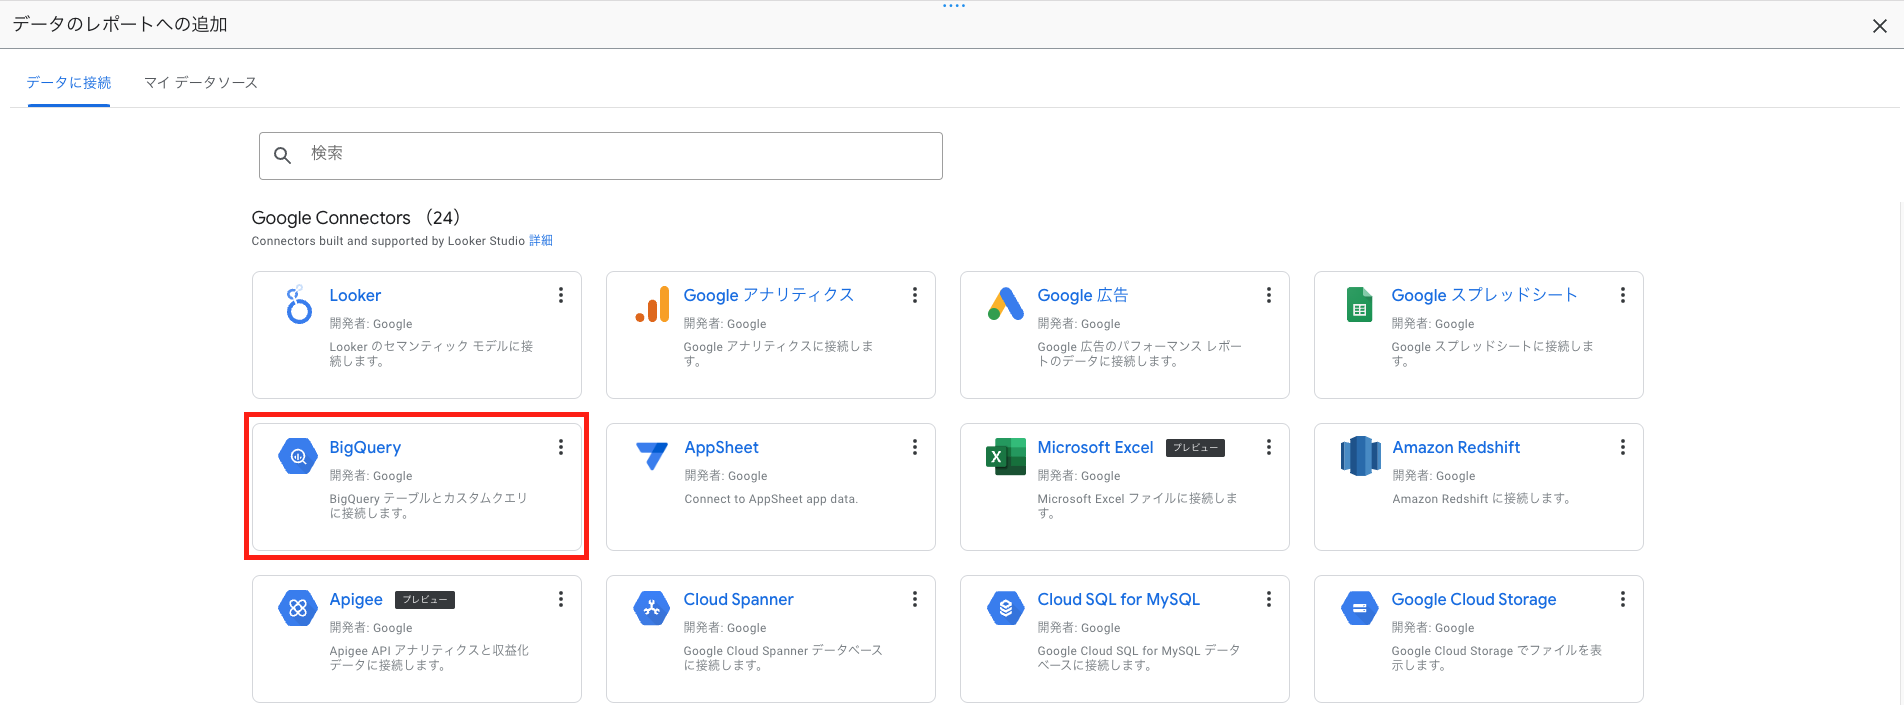
Task: Open three-dot menu on BigQuery card
Action: point(561,447)
